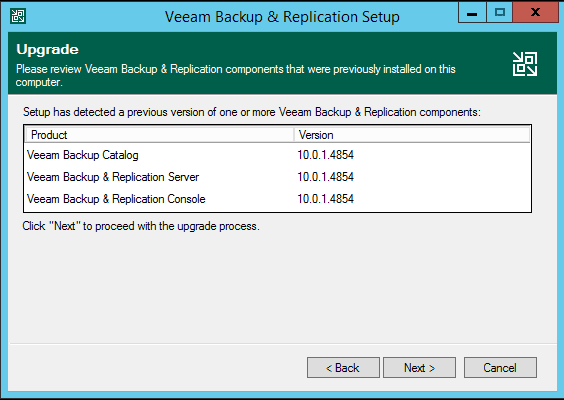
Task: Maximize the setup window
Action: (500, 13)
